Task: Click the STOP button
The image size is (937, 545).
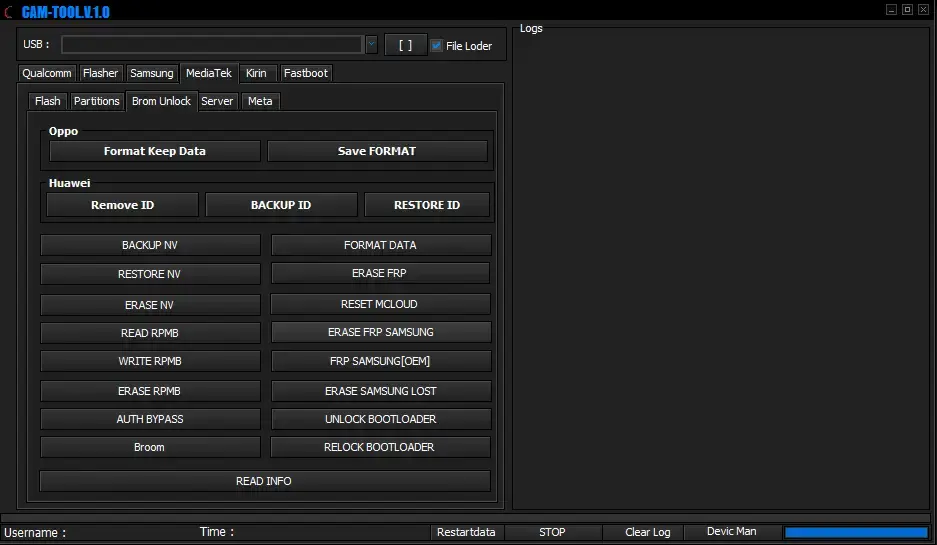Action: click(552, 532)
